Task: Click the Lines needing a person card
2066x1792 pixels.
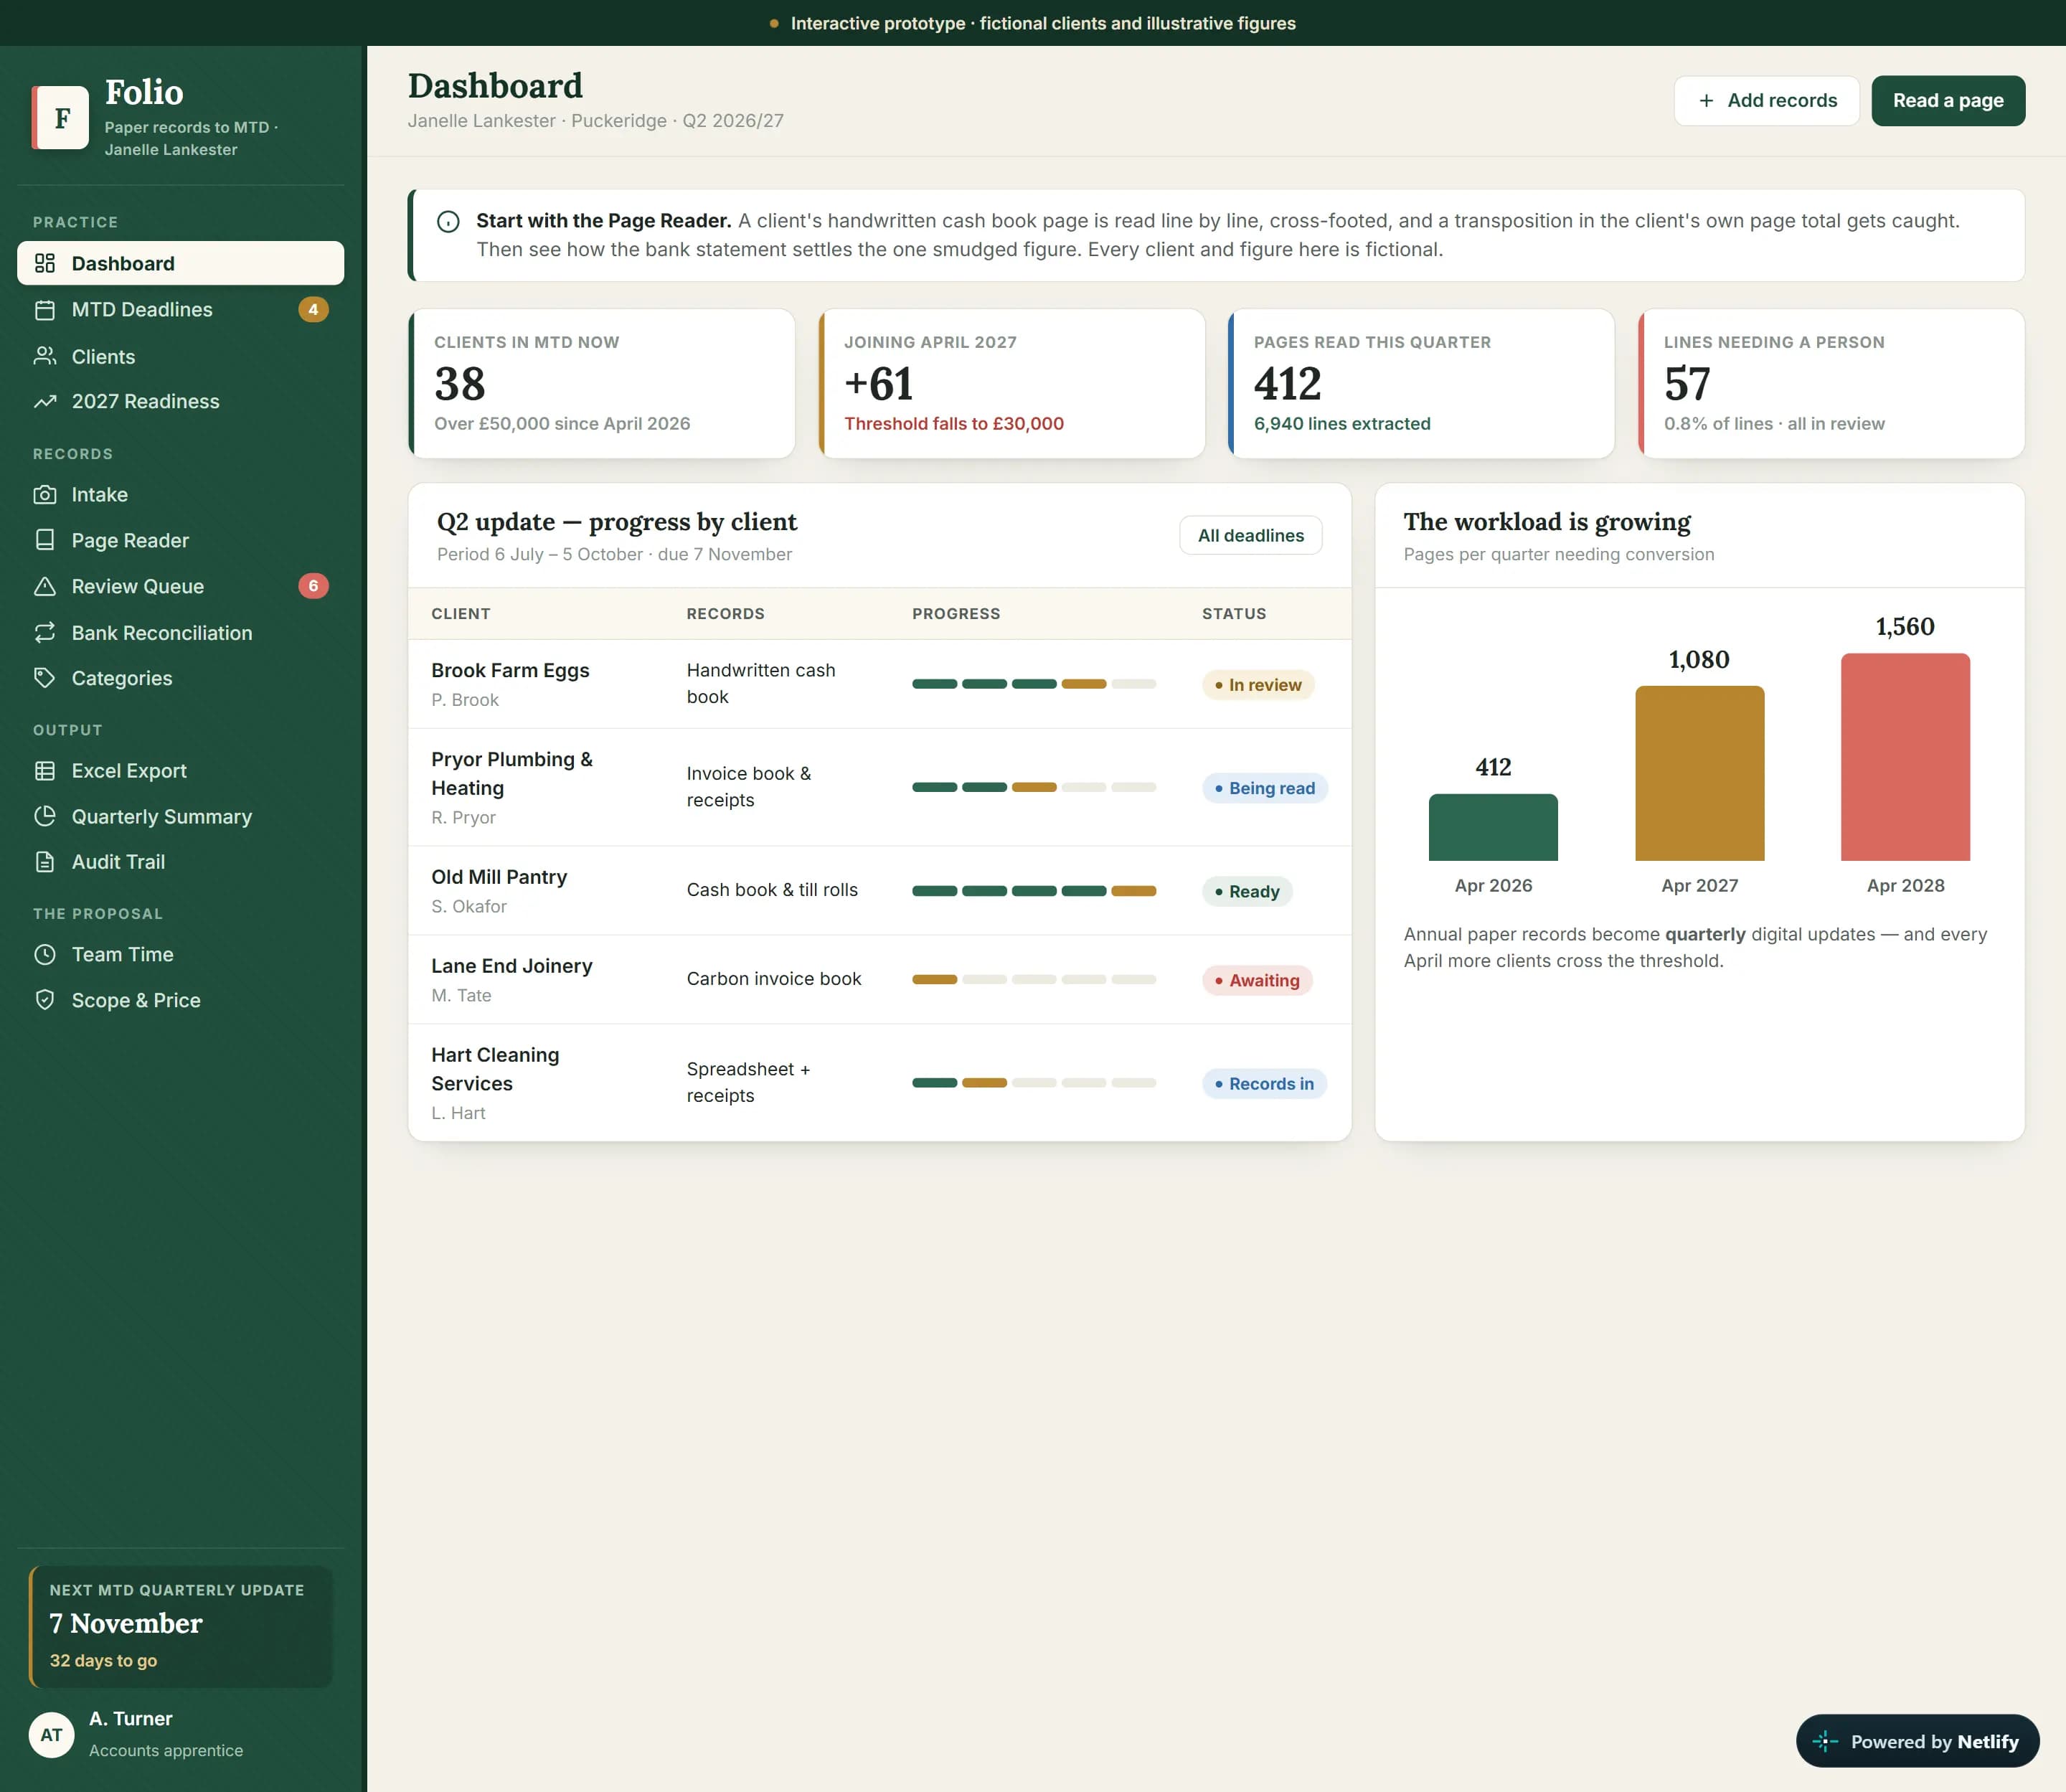Action: click(1832, 383)
